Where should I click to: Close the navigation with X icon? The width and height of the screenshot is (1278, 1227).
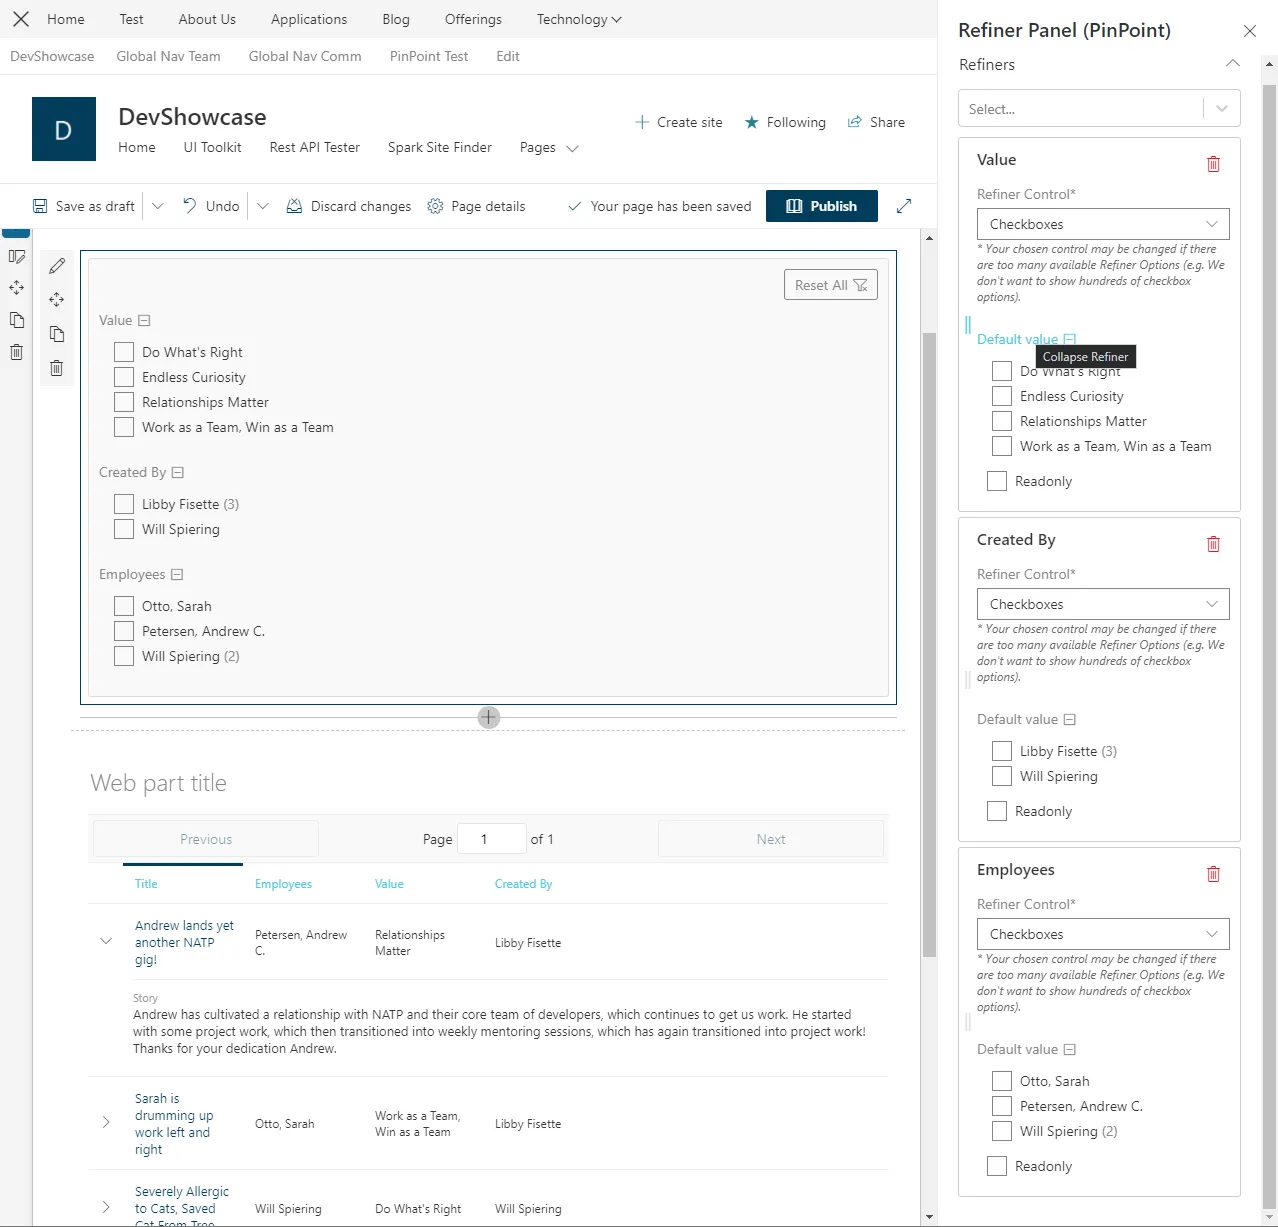20,19
